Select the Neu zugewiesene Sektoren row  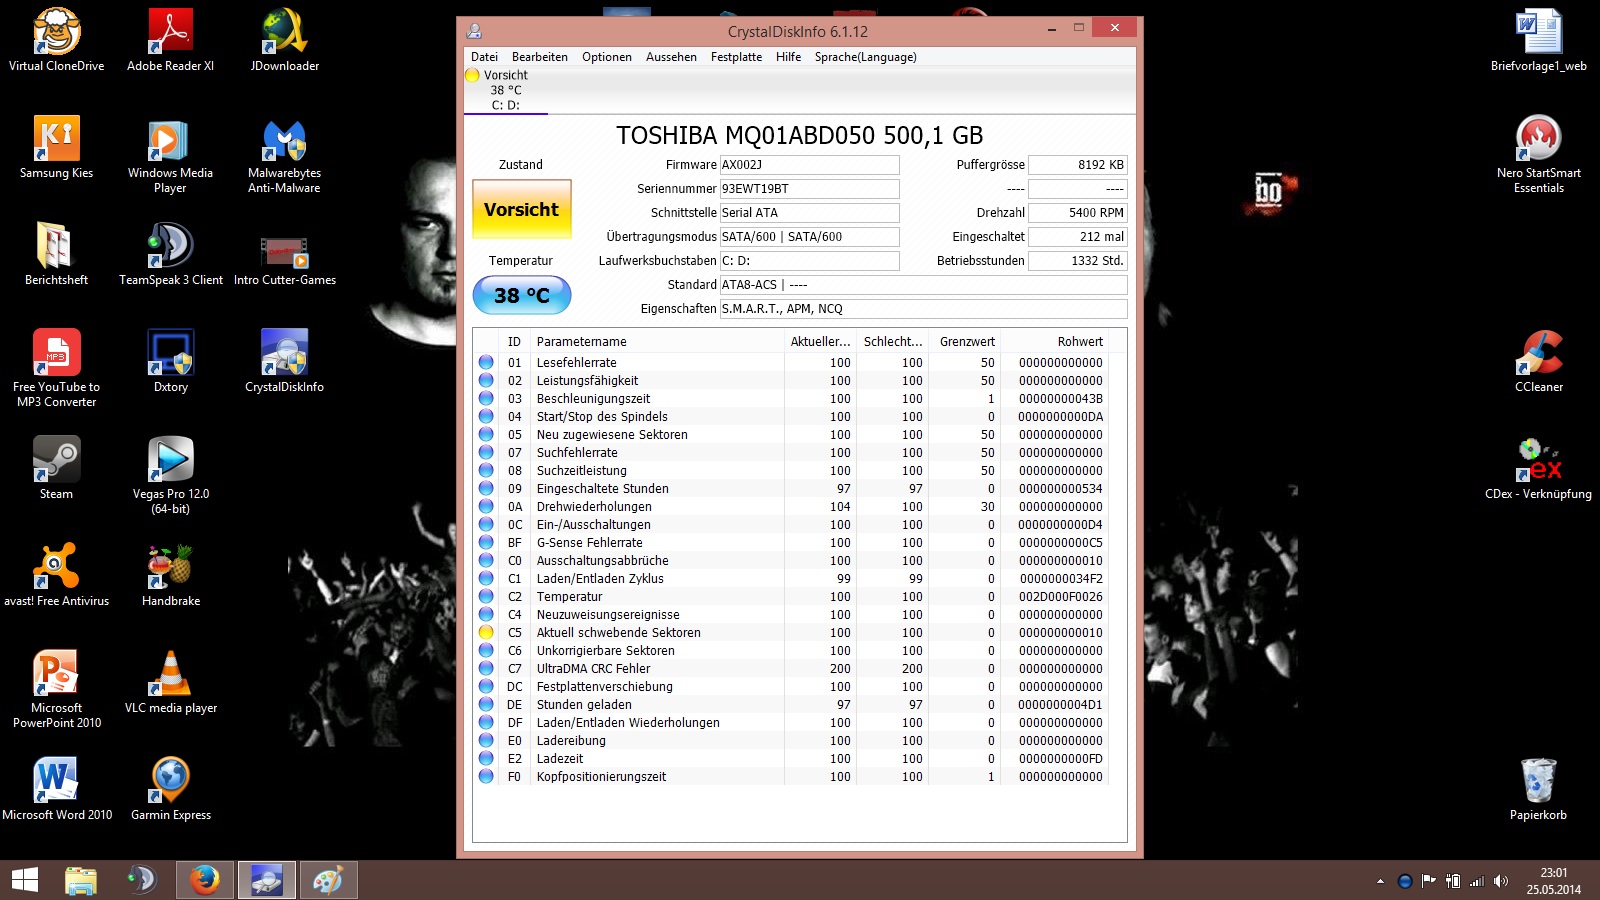coord(793,435)
